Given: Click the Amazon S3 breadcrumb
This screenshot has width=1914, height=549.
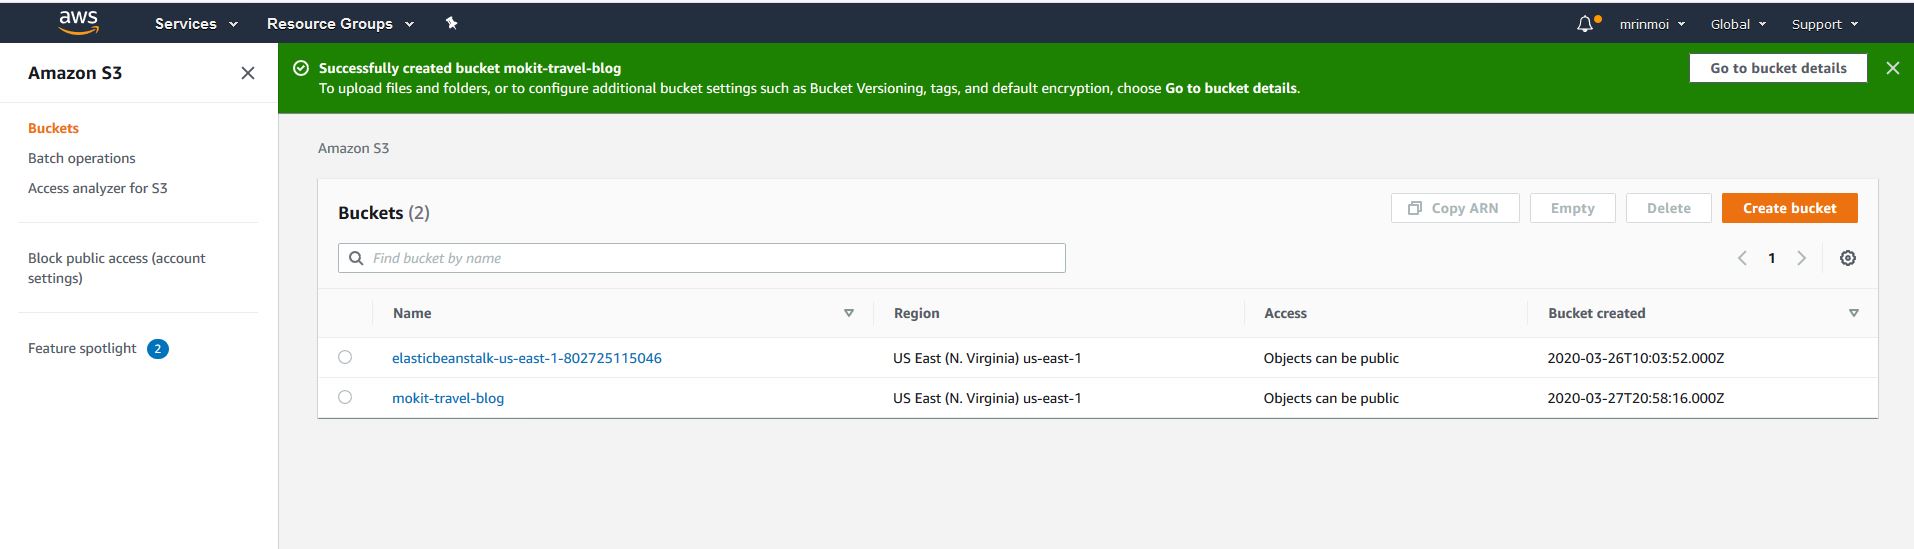Looking at the screenshot, I should (x=353, y=148).
